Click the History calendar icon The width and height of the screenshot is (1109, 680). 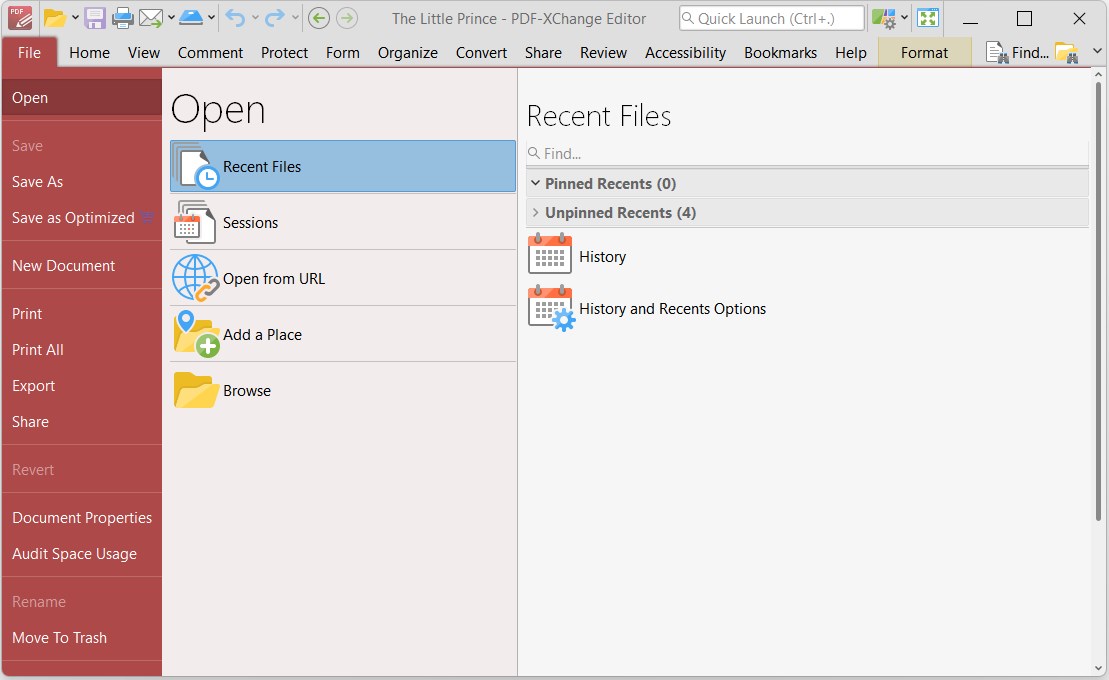click(x=549, y=256)
